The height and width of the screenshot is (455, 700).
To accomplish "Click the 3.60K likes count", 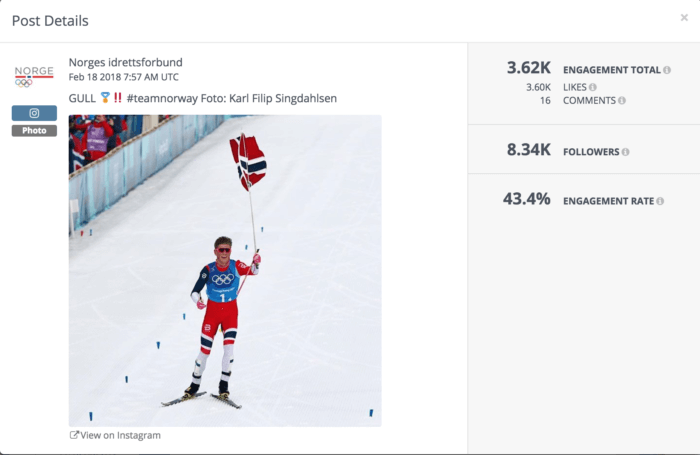I will click(x=538, y=87).
